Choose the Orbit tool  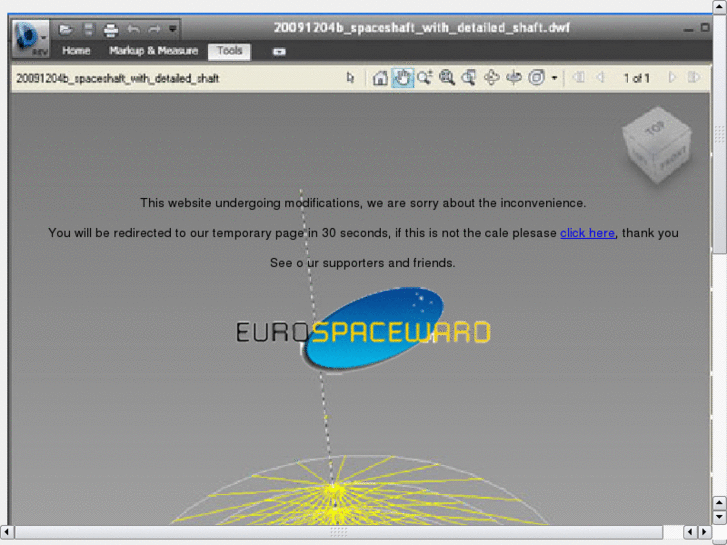[x=491, y=77]
